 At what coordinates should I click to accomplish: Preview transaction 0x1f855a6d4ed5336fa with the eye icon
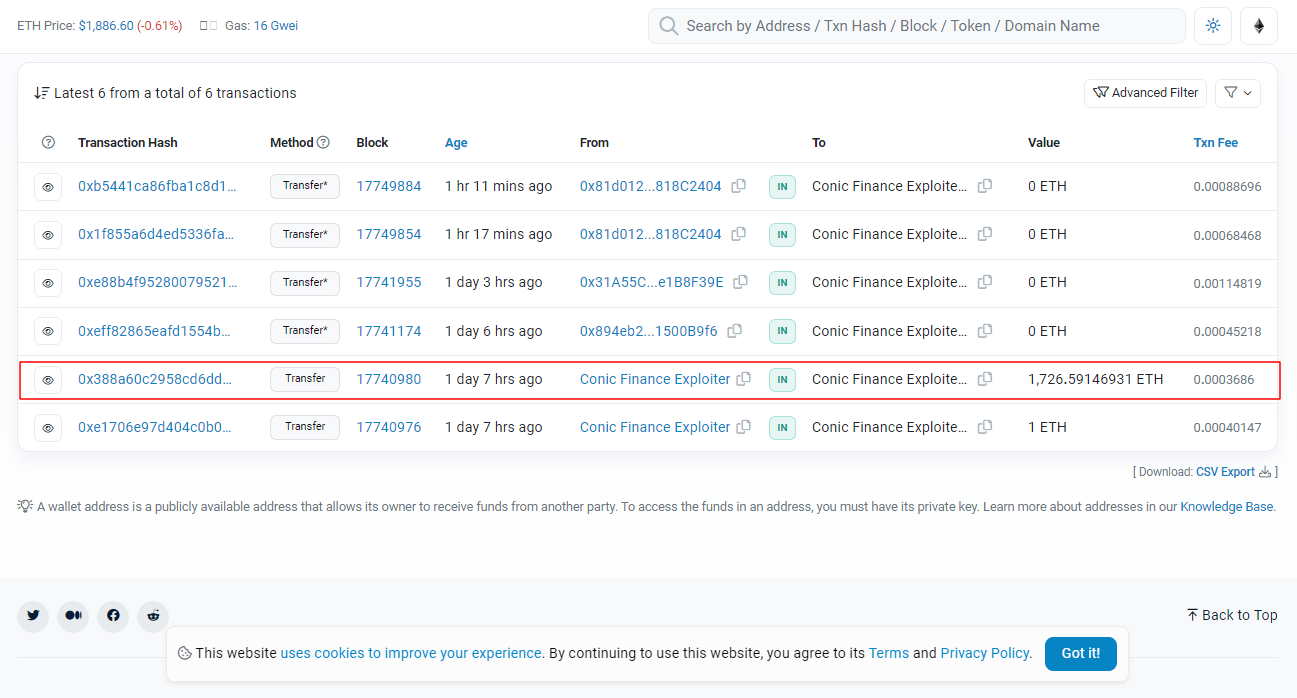(x=48, y=235)
